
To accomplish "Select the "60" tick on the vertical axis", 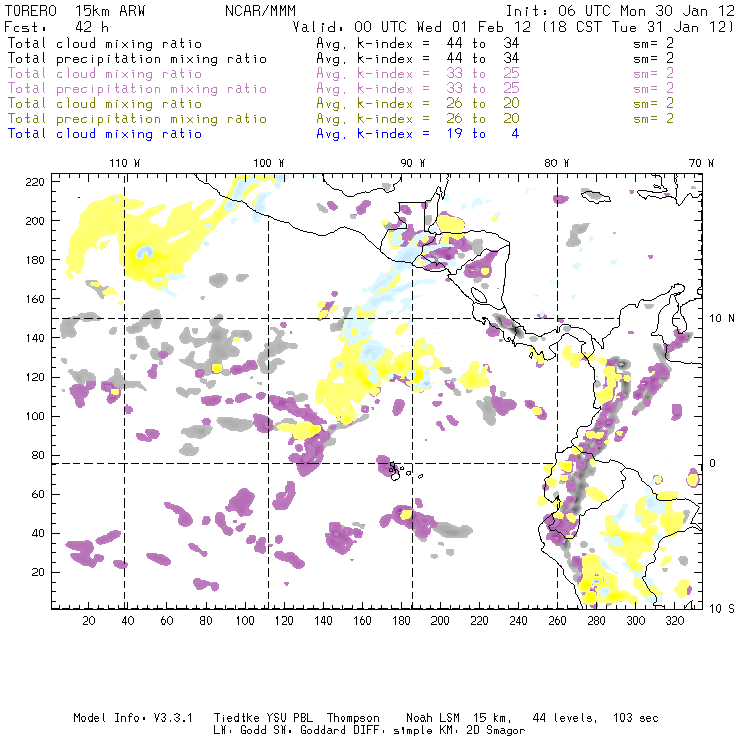I will pos(38,494).
